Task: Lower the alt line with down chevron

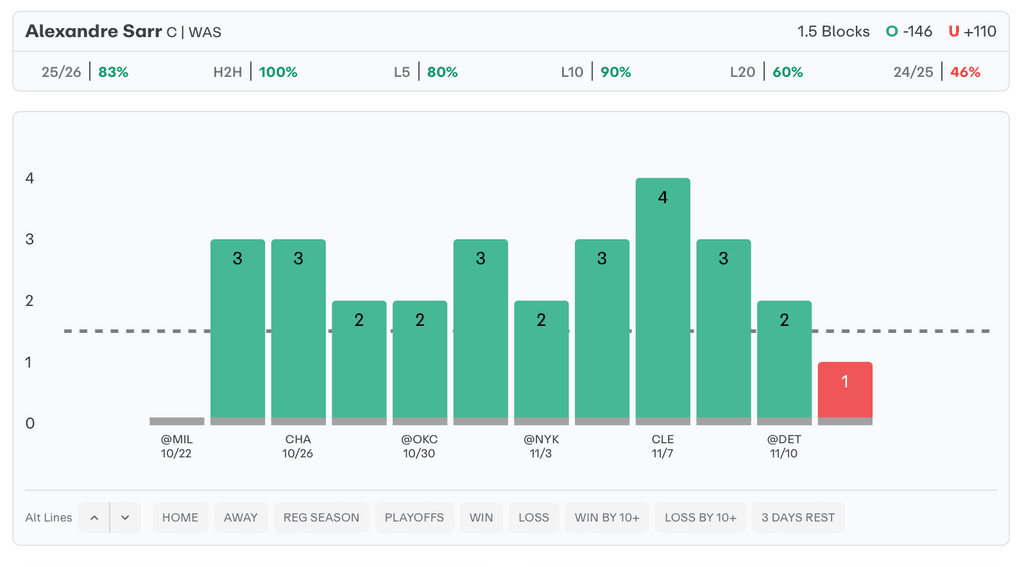Action: (125, 517)
